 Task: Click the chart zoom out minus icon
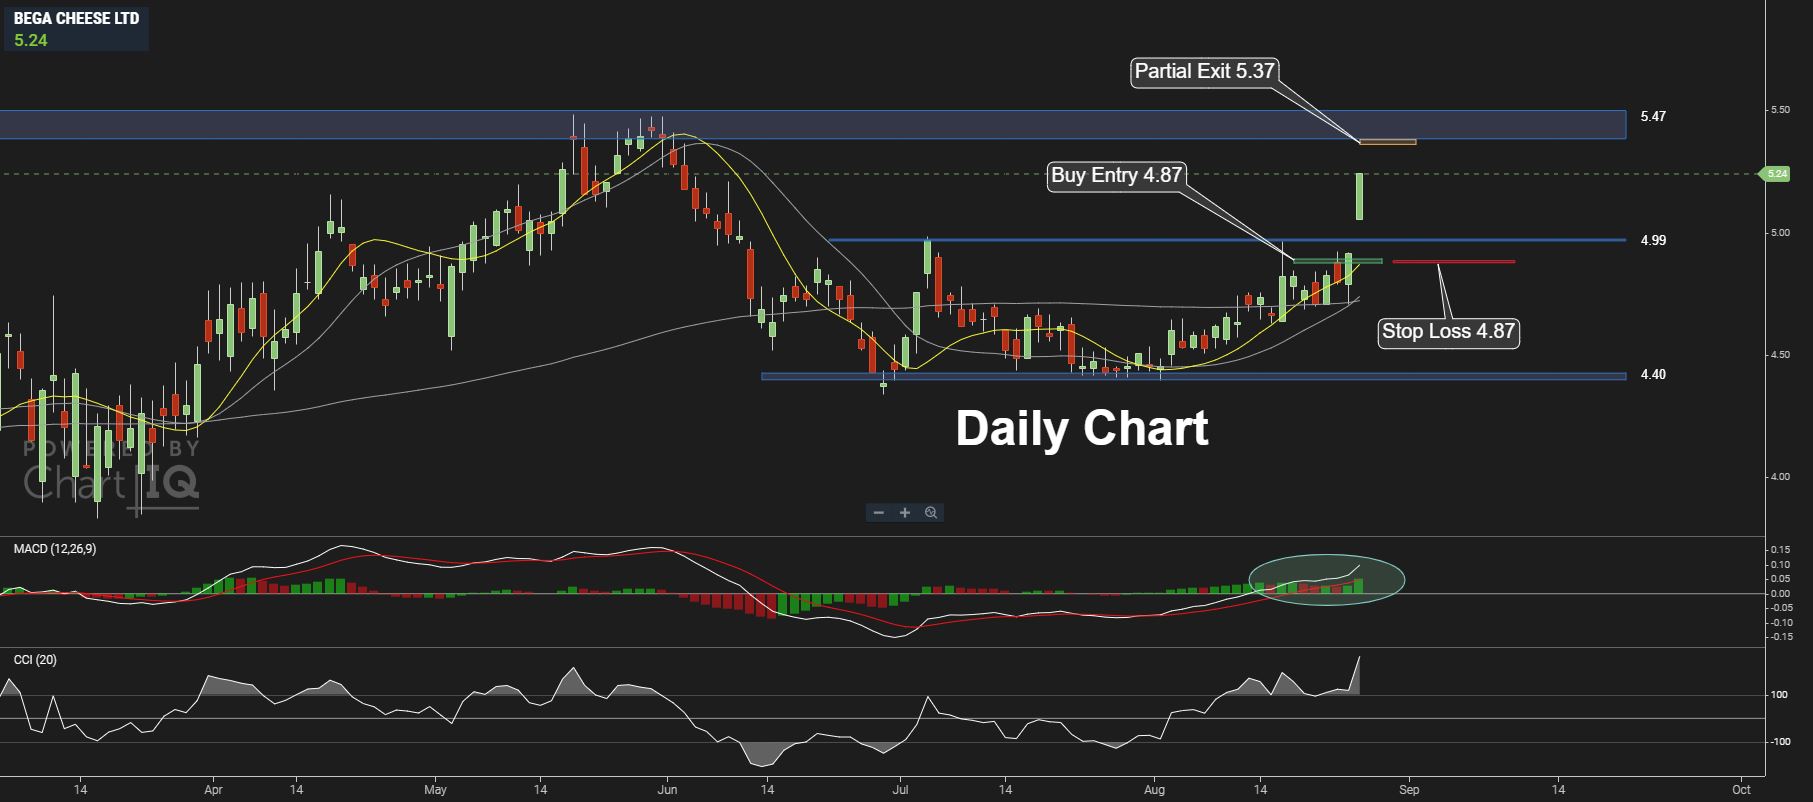pyautogui.click(x=879, y=513)
